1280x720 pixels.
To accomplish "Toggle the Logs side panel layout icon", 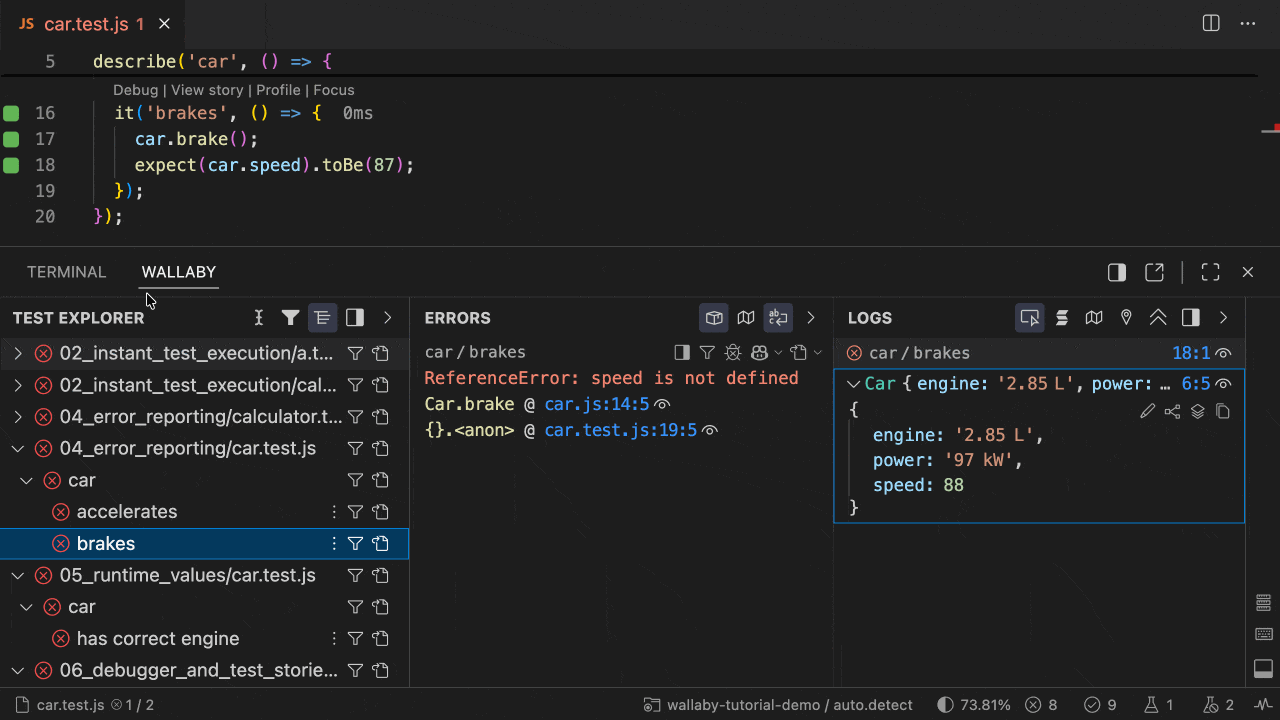I will point(1190,318).
